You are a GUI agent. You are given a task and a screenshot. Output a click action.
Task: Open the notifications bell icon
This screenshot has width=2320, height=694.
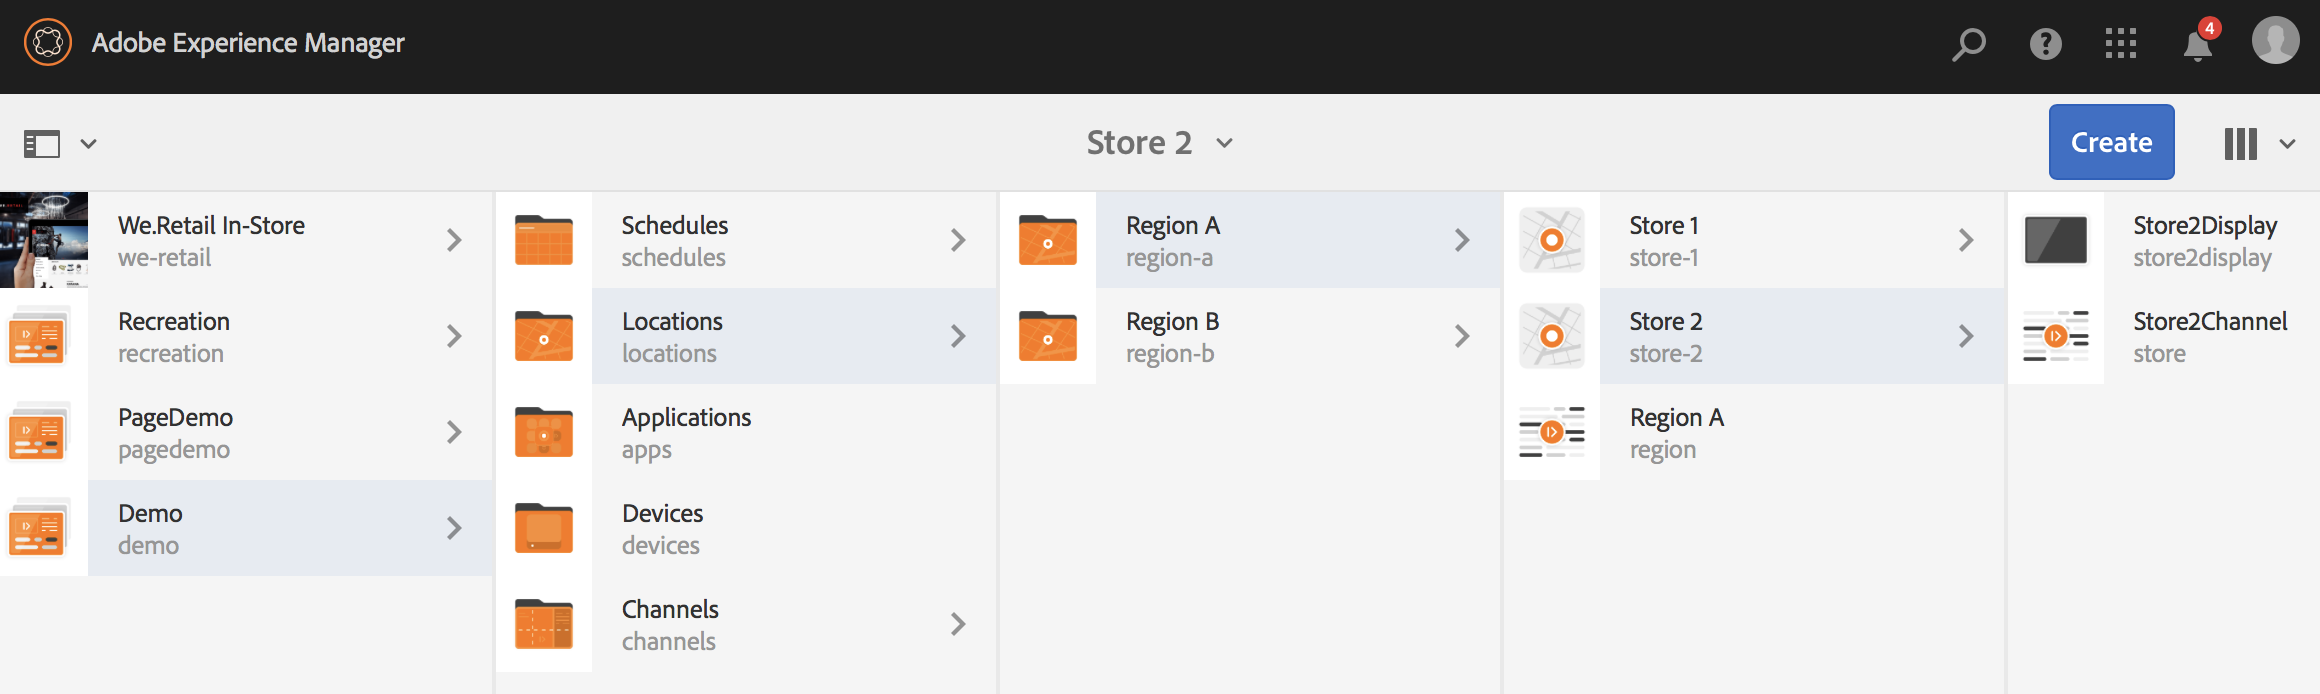tap(2197, 45)
